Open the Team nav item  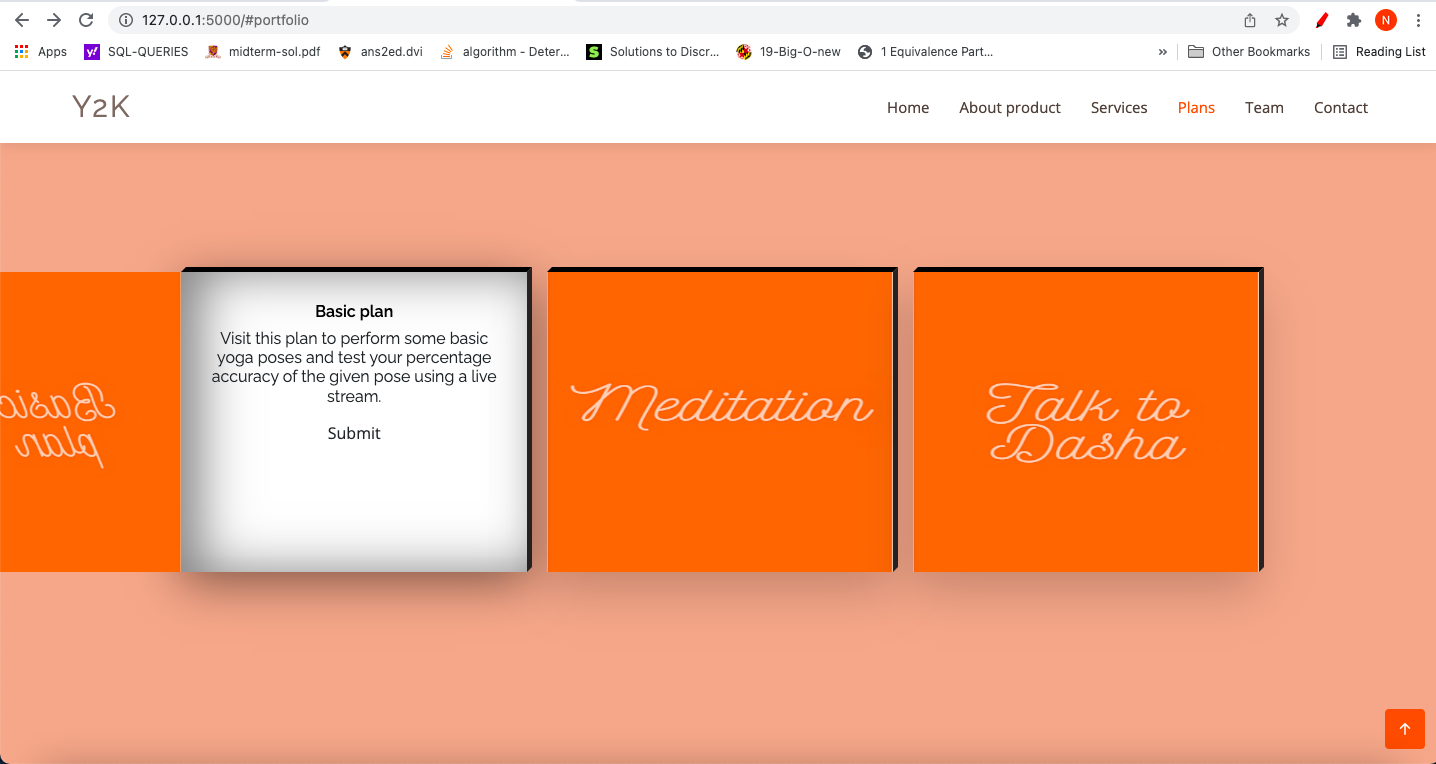point(1264,108)
